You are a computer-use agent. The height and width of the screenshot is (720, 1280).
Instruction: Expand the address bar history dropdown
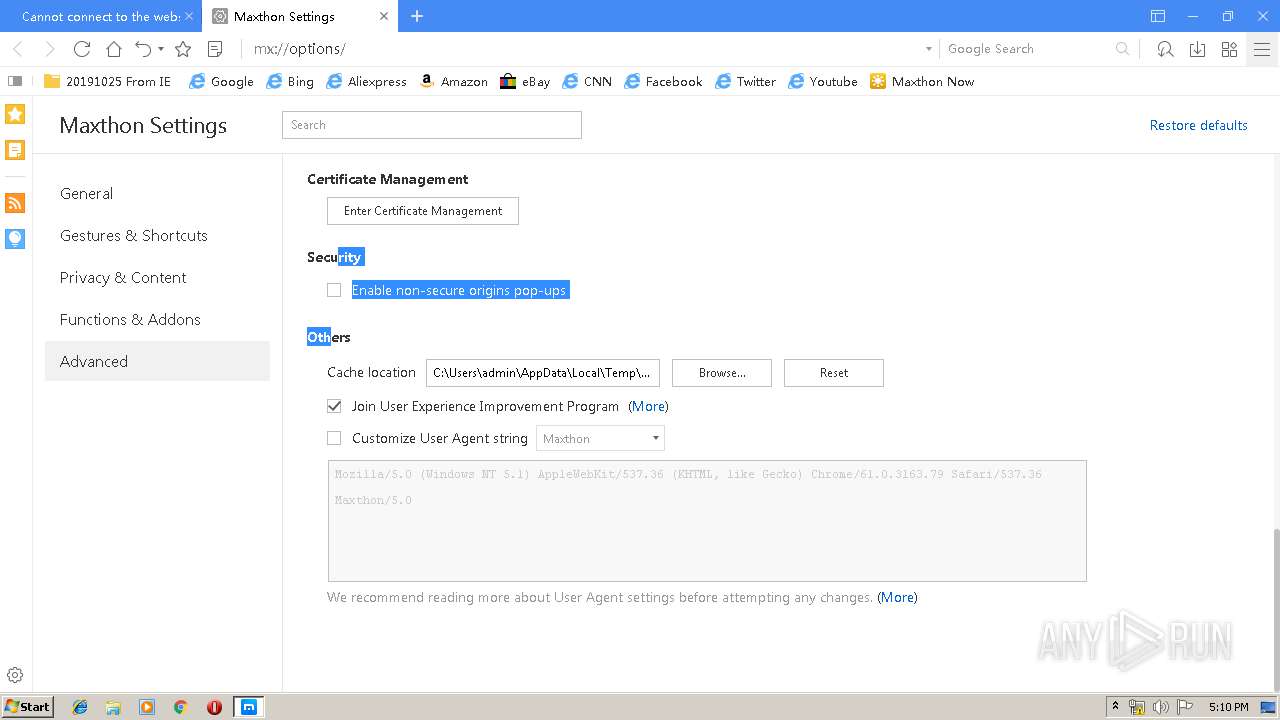(928, 49)
